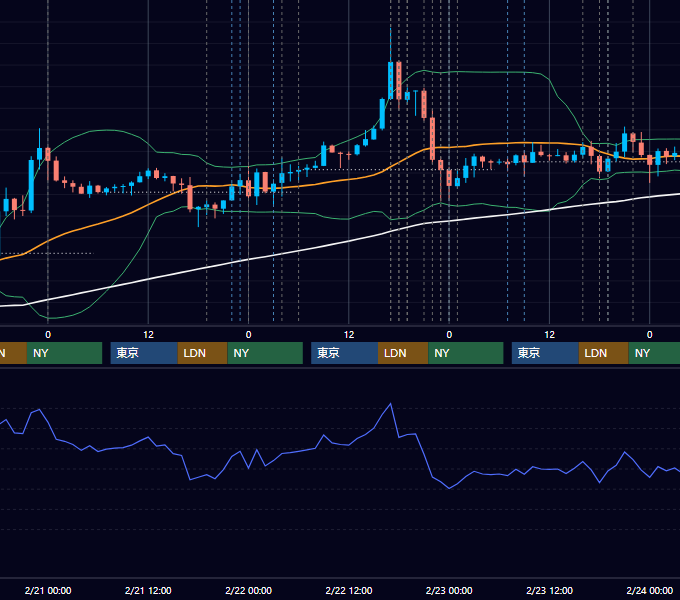The height and width of the screenshot is (600, 680).
Task: Click the 2/21 12:00 date label
Action: 148,590
